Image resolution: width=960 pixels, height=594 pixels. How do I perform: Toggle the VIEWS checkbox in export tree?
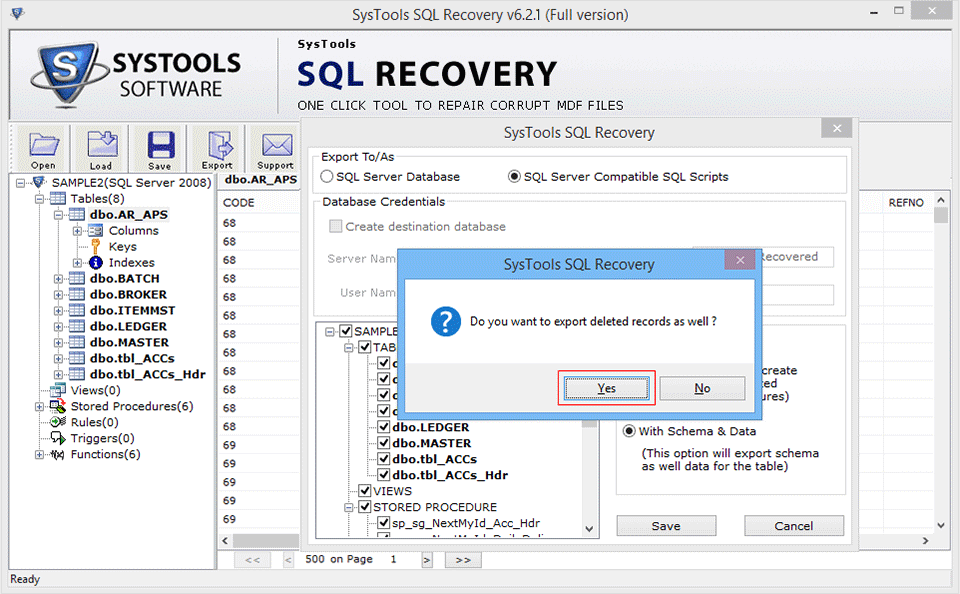pyautogui.click(x=366, y=491)
